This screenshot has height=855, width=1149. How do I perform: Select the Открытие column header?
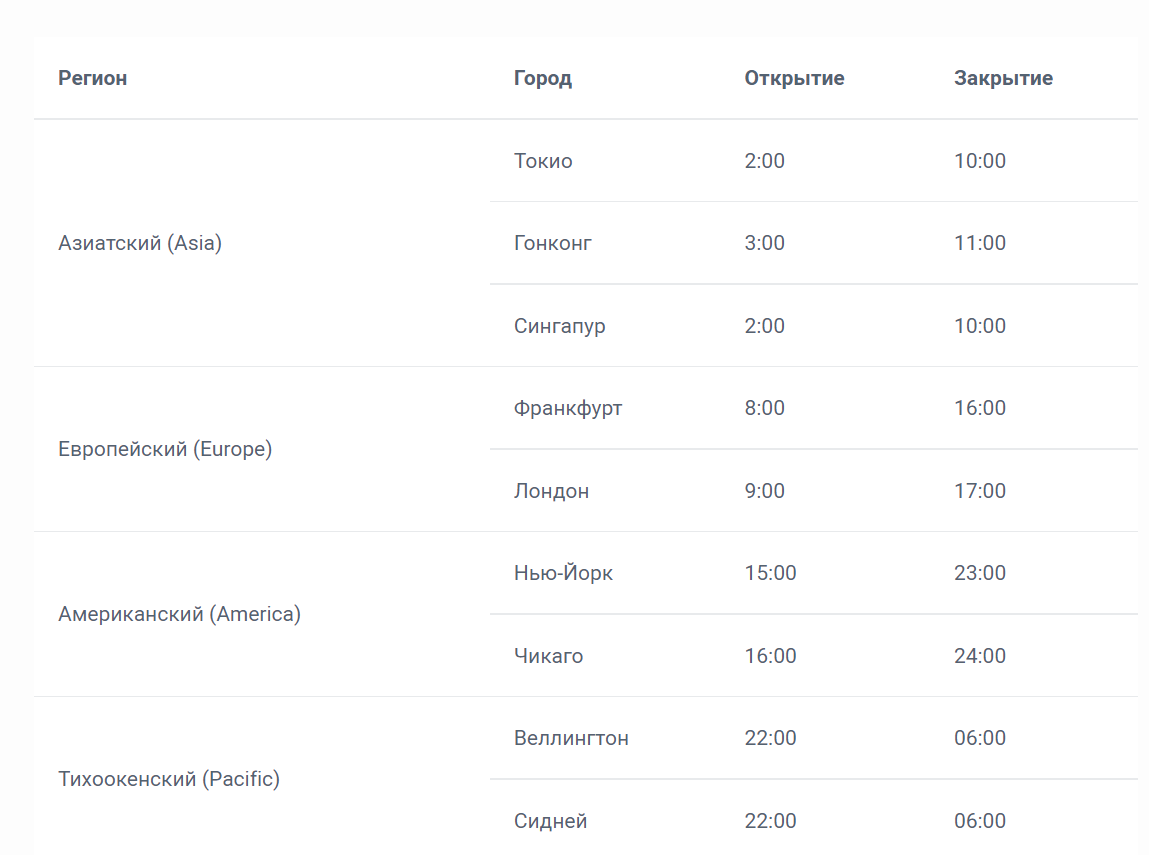point(794,78)
